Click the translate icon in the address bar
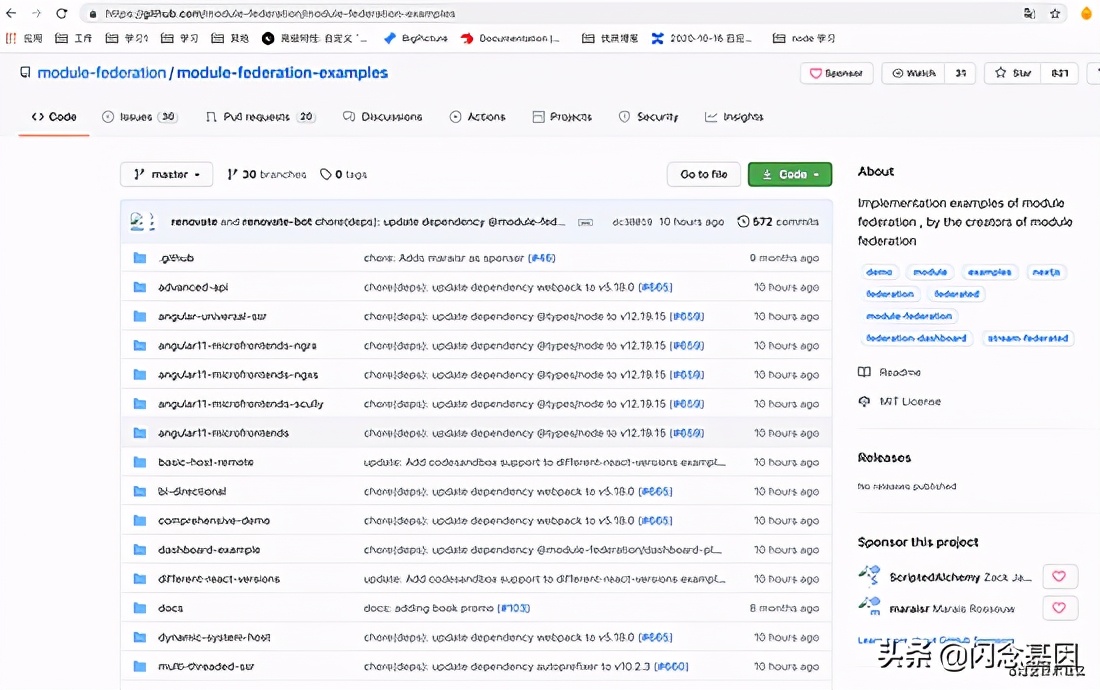Screen dimensions: 1100x690 [x=1029, y=14]
